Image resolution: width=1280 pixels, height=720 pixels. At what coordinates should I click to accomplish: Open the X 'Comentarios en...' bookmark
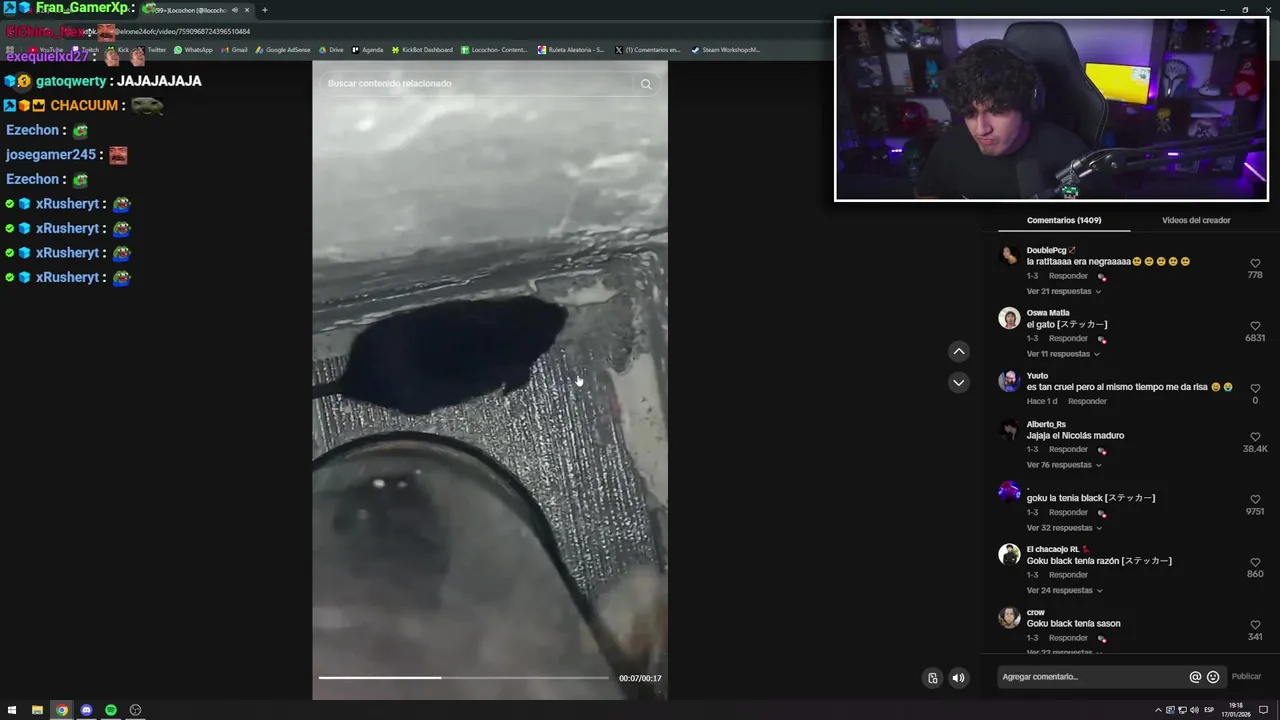click(x=647, y=50)
